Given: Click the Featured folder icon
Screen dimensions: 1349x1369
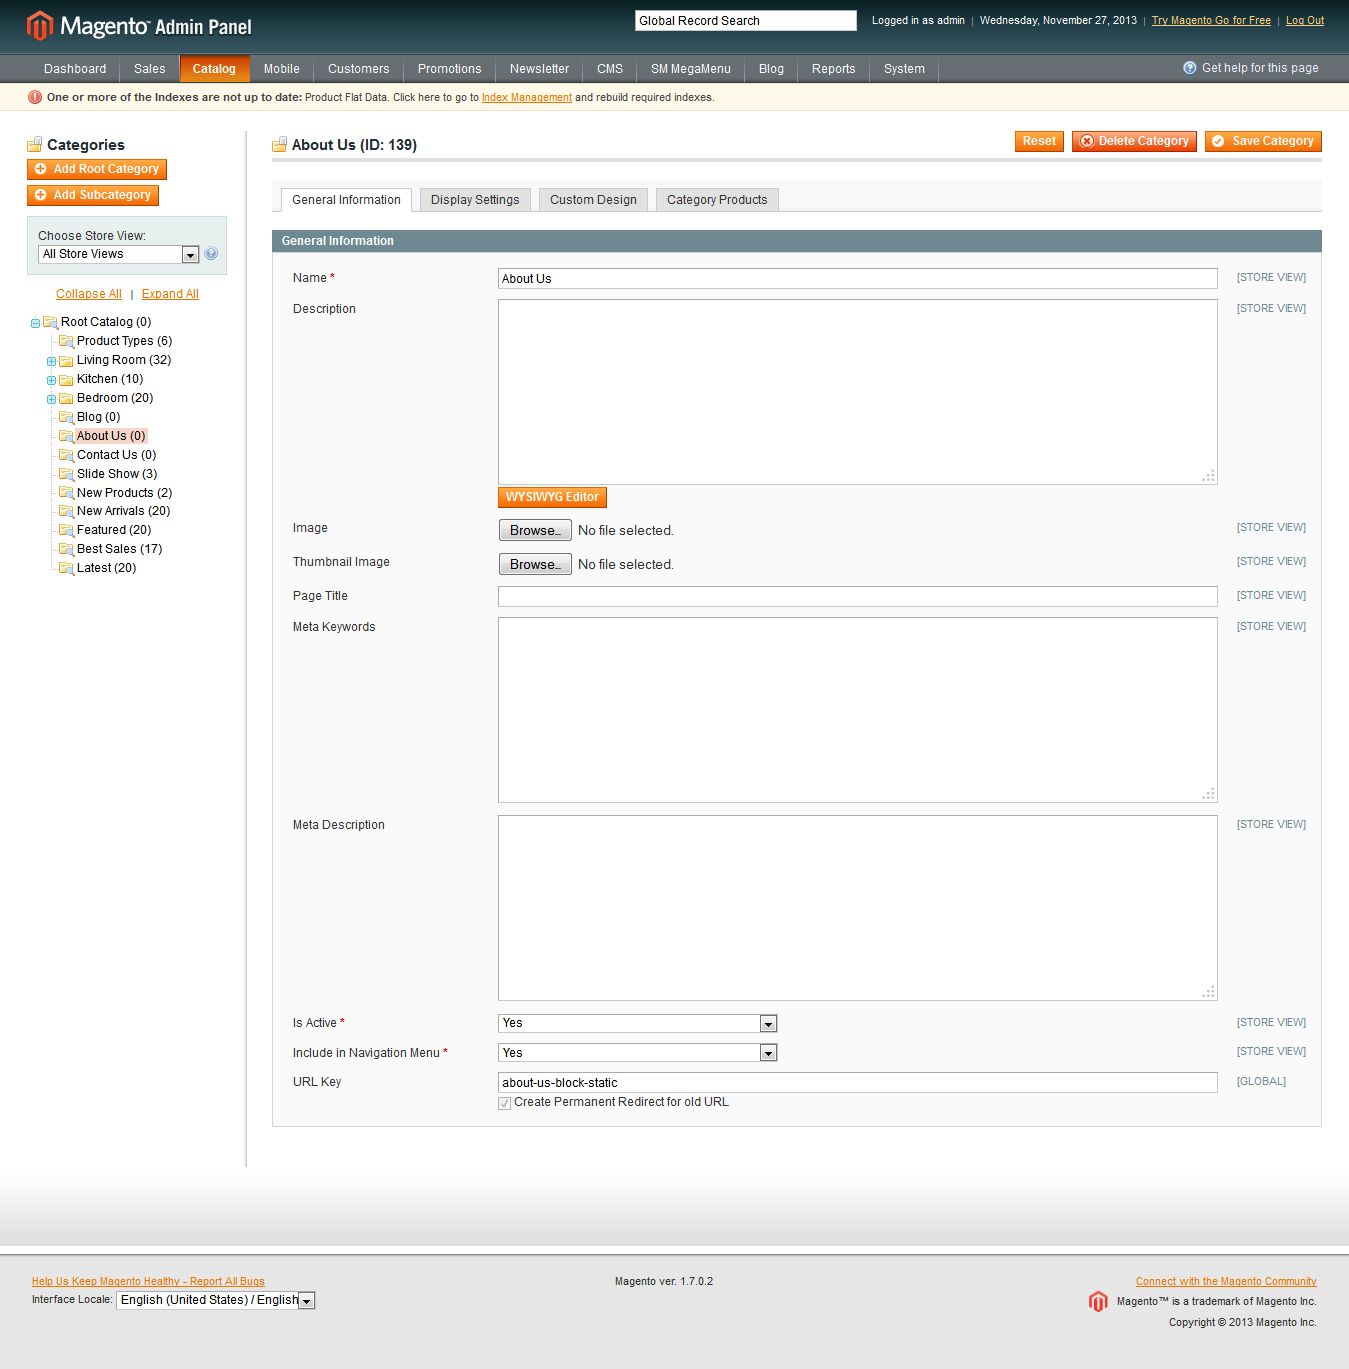Looking at the screenshot, I should click(66, 530).
